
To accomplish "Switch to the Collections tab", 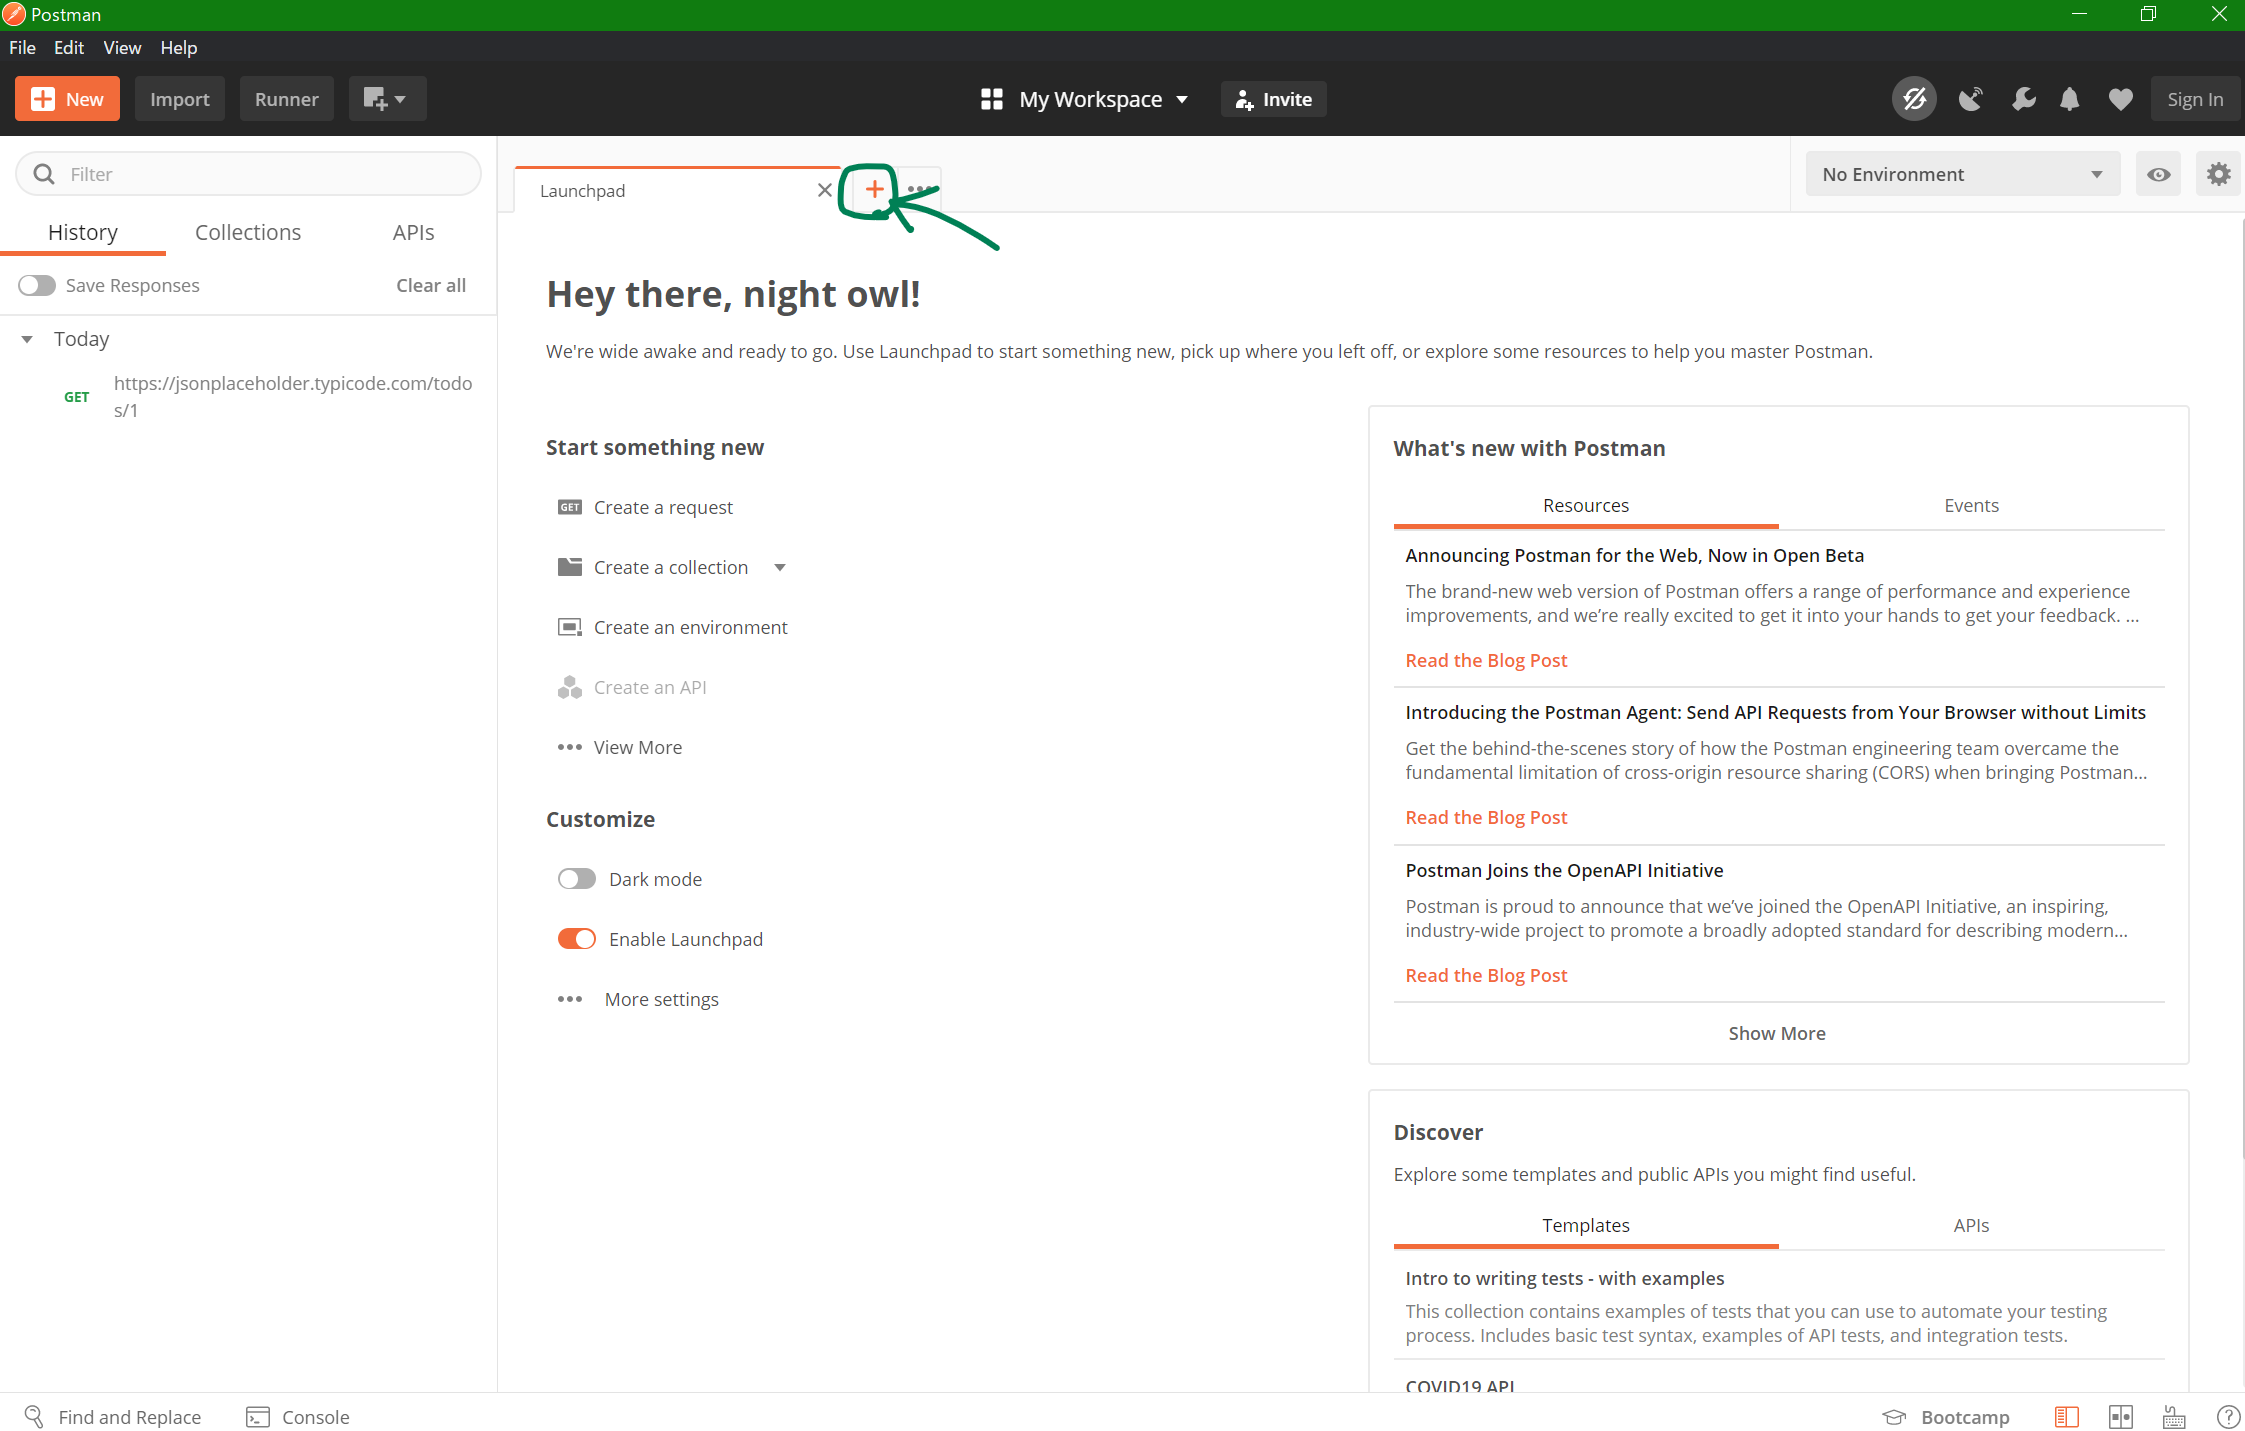I will 247,232.
